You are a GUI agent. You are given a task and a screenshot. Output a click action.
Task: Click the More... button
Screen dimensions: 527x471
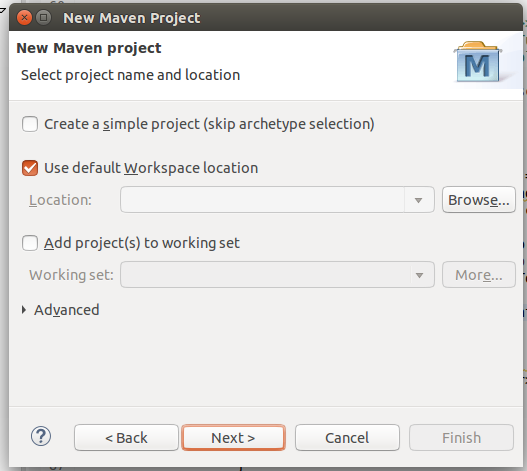point(479,275)
